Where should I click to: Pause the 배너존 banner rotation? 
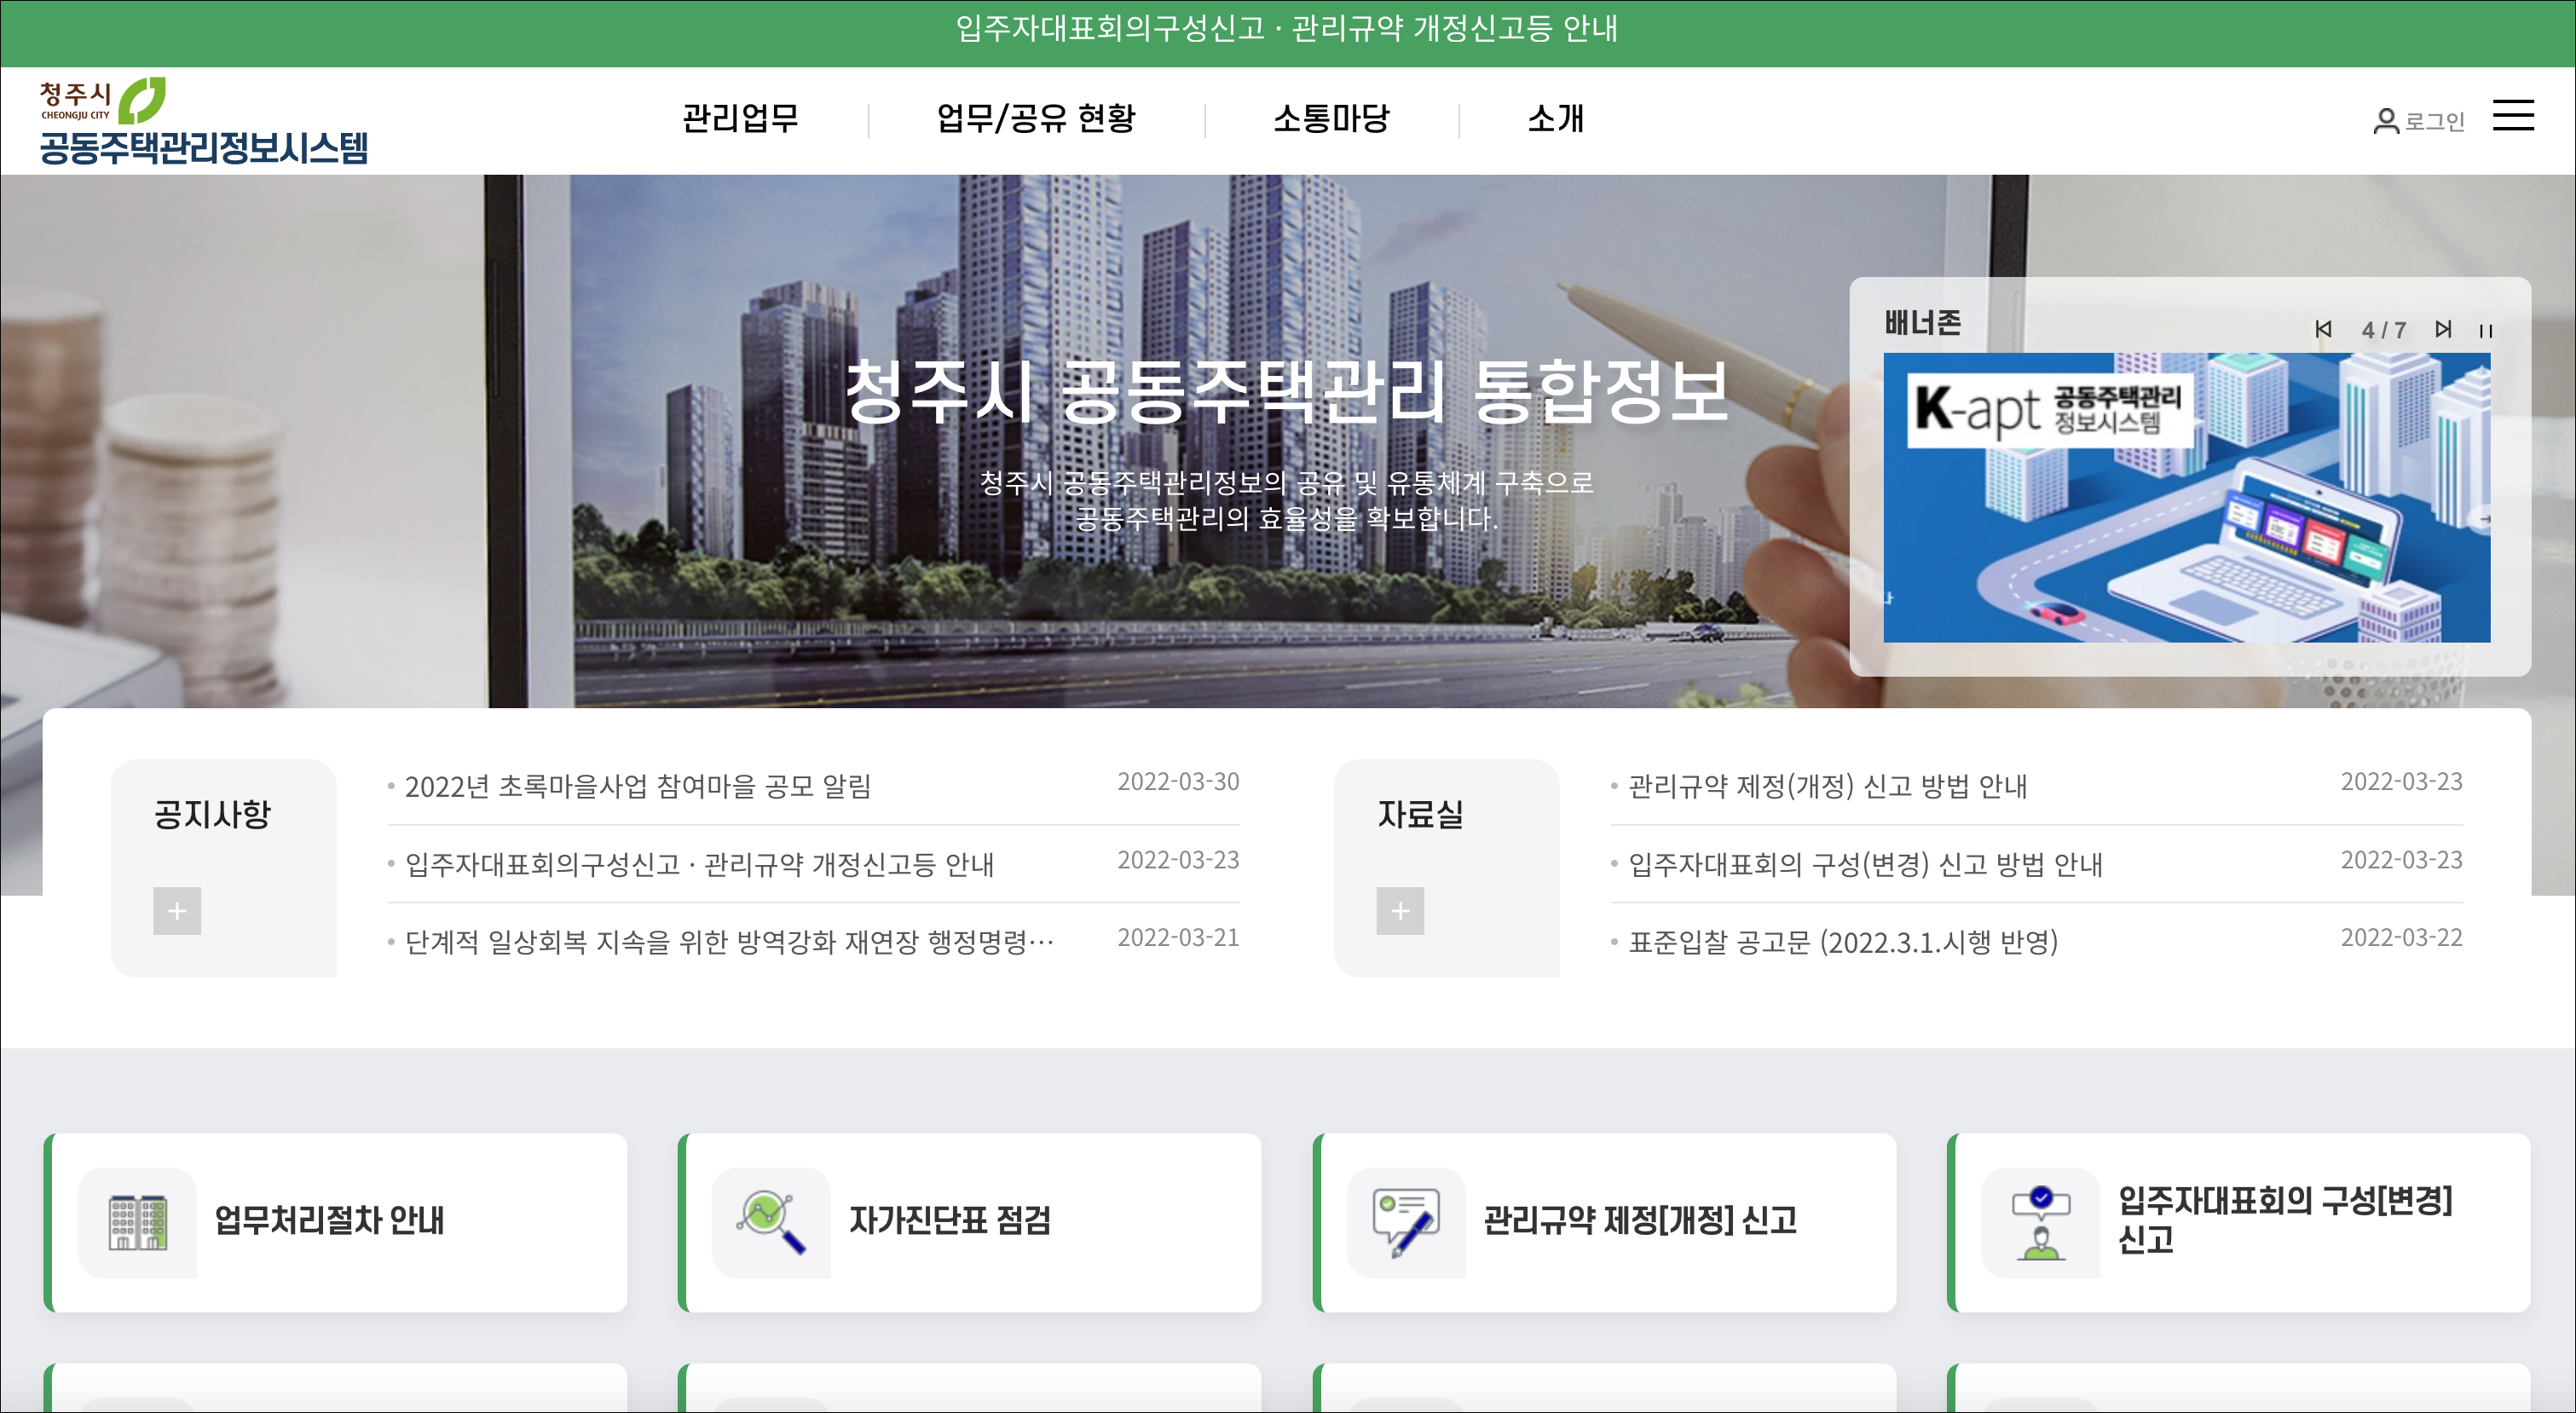pyautogui.click(x=2486, y=330)
